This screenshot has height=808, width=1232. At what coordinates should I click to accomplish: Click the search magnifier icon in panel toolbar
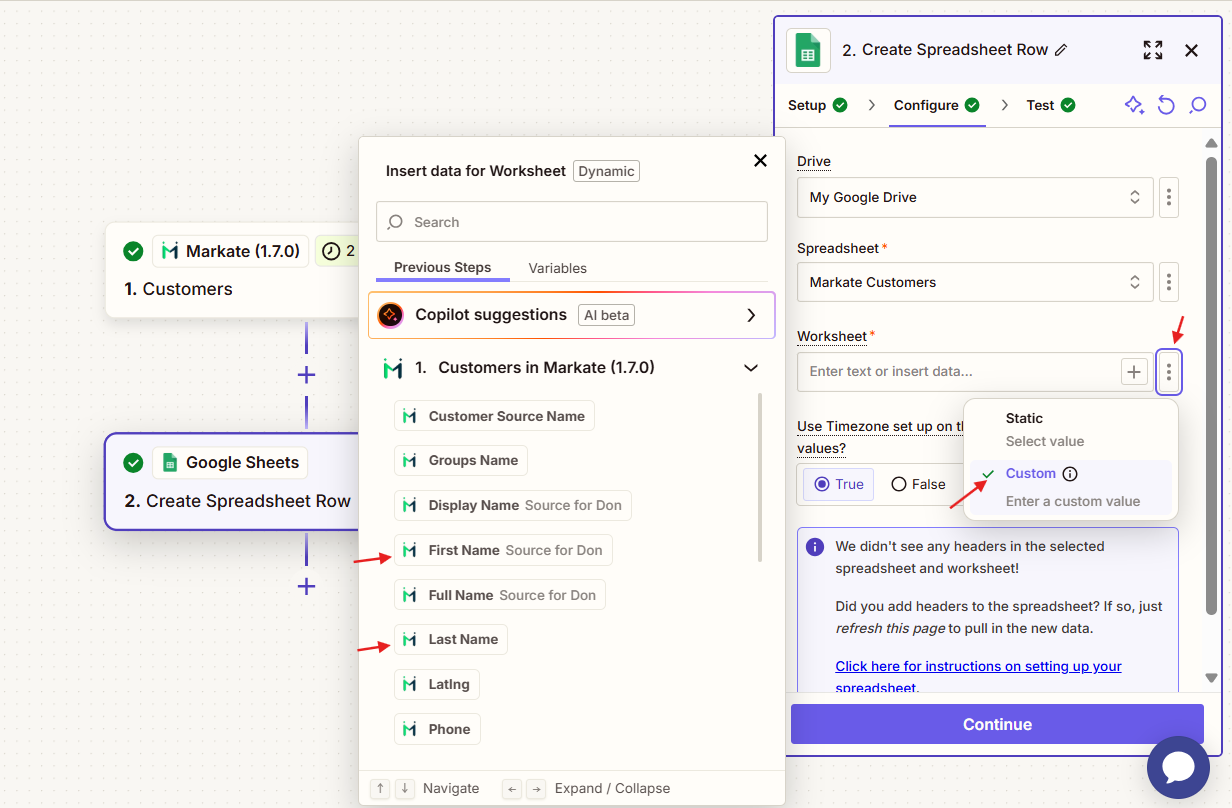[x=1197, y=105]
